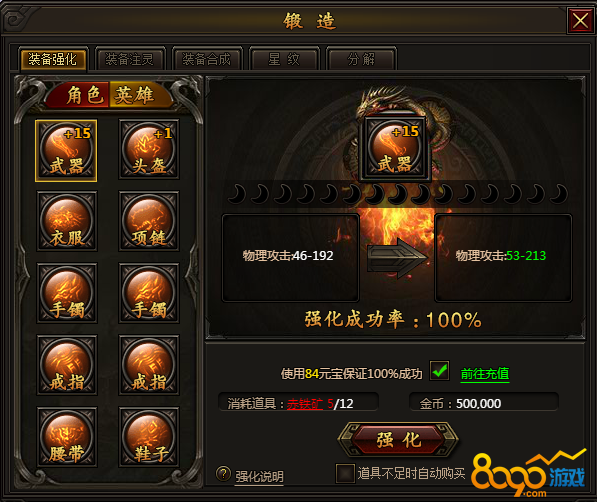Uncheck the 84元宝 guarantee success checkbox
This screenshot has height=502, width=597.
[440, 371]
